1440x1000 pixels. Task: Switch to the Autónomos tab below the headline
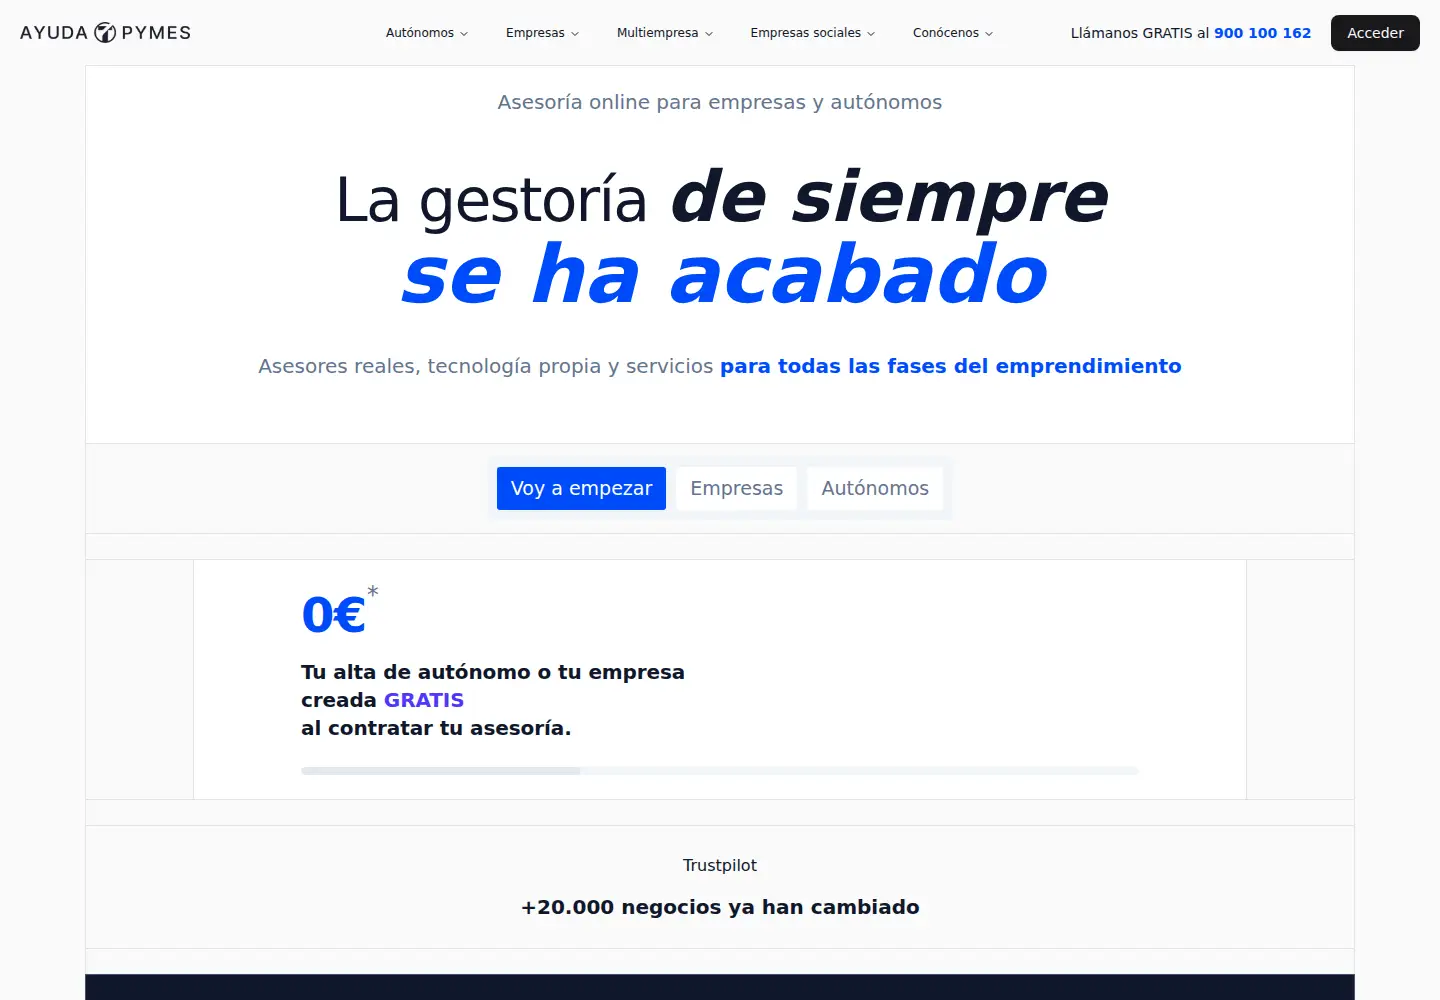point(875,488)
